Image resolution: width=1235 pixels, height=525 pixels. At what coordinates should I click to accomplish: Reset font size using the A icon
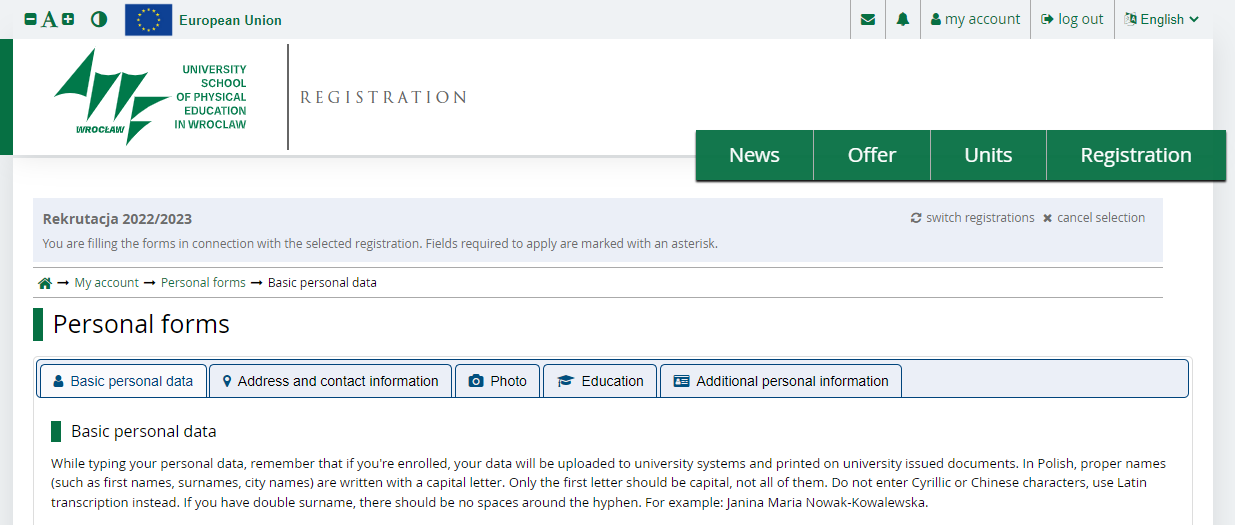(x=49, y=19)
